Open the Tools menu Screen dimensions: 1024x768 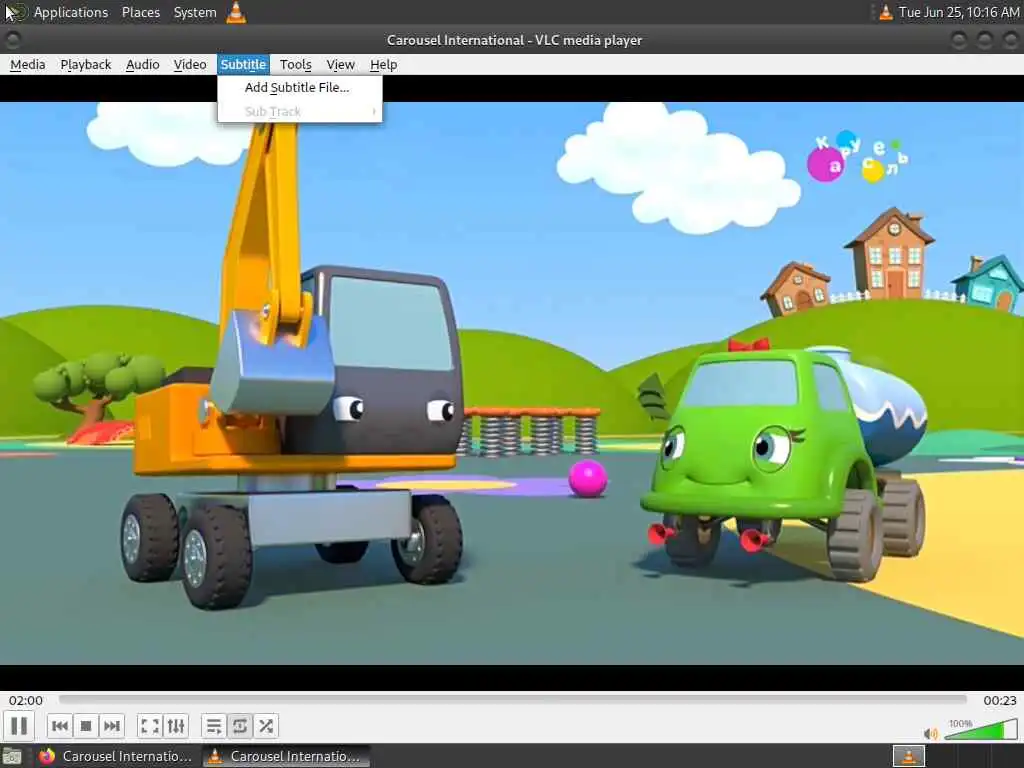pos(295,65)
